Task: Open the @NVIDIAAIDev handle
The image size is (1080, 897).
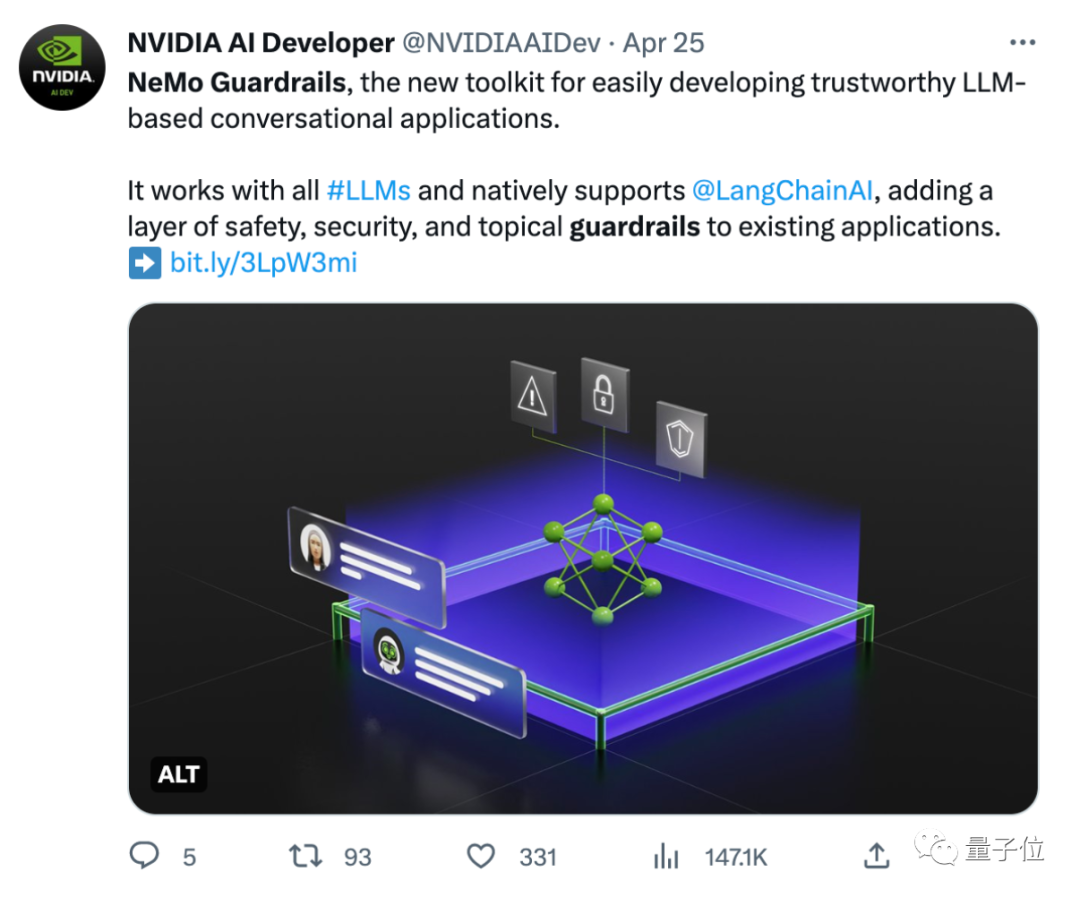Action: (x=501, y=43)
